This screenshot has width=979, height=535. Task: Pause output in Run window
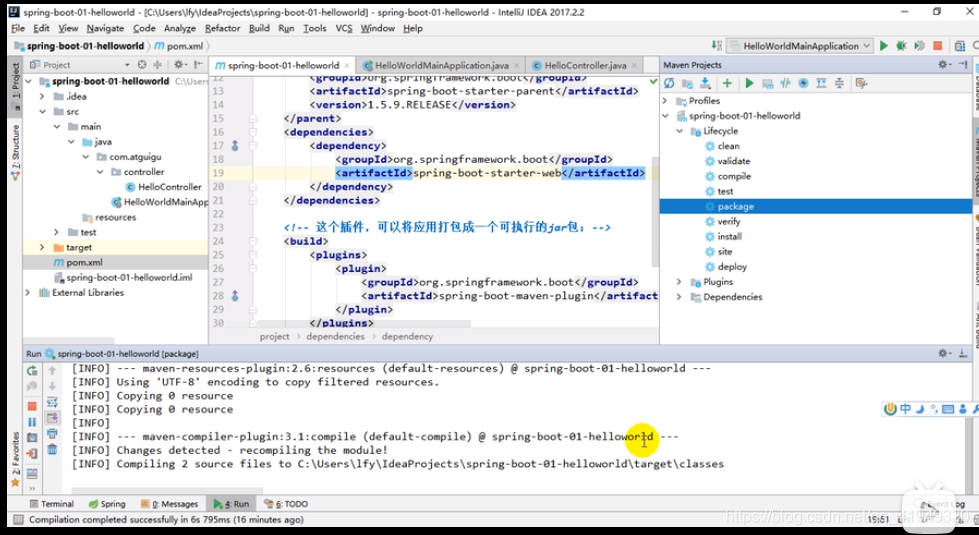tap(32, 423)
